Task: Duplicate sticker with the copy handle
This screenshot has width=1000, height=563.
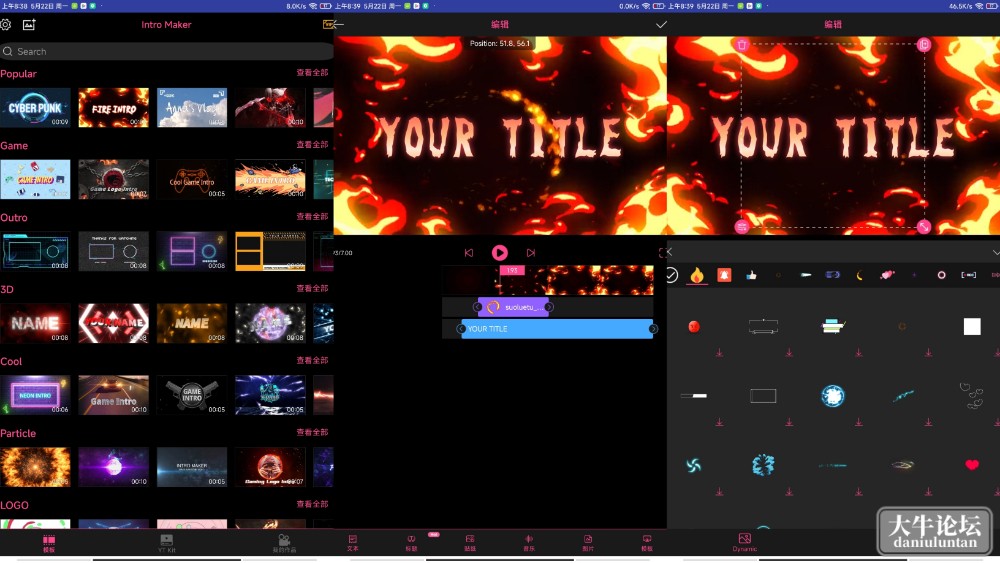Action: [x=924, y=45]
